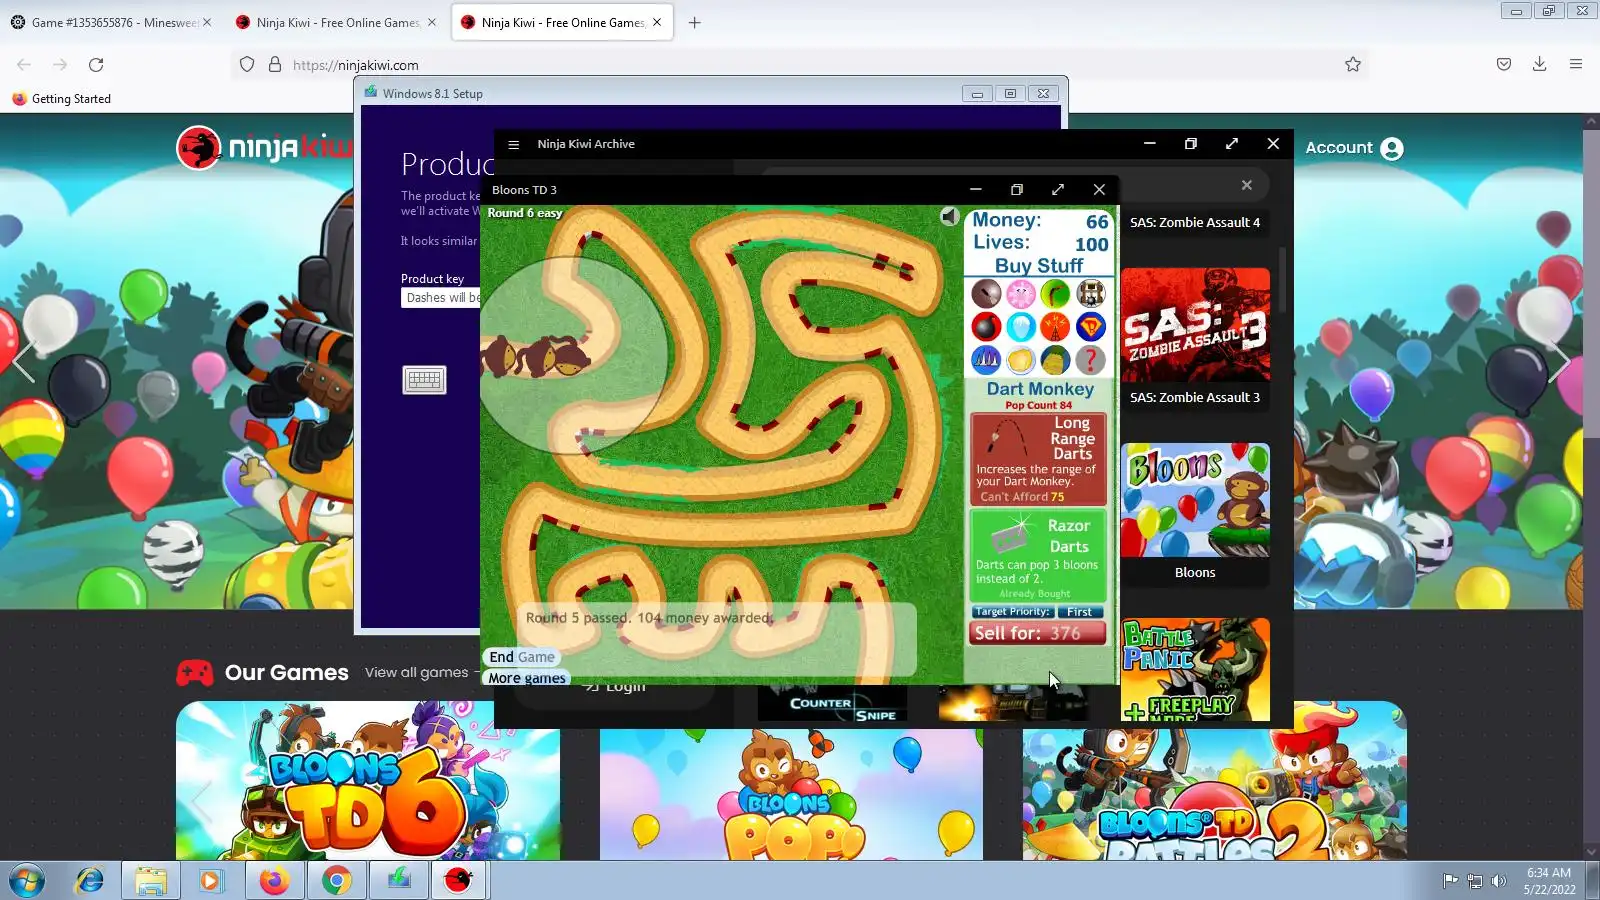Screen dimensions: 1600x900
Task: Change Target Priority from First
Action: click(1079, 612)
